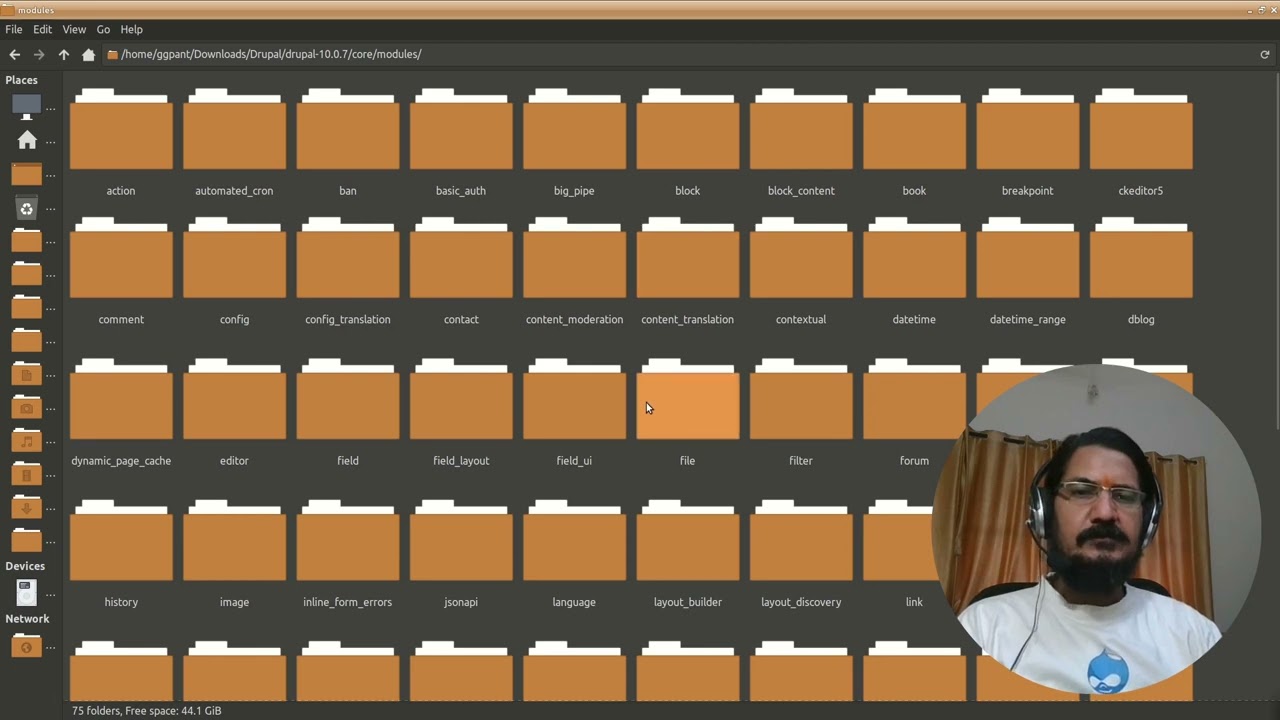1280x720 pixels.
Task: Go back using the left arrow
Action: pos(14,54)
